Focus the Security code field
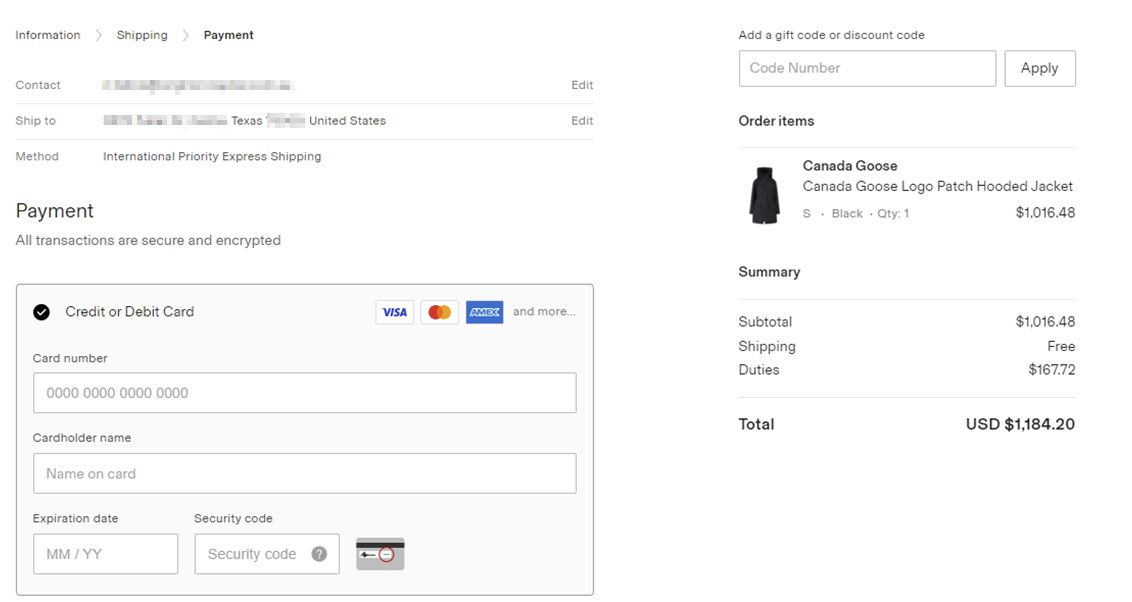1132x602 pixels. click(x=267, y=554)
